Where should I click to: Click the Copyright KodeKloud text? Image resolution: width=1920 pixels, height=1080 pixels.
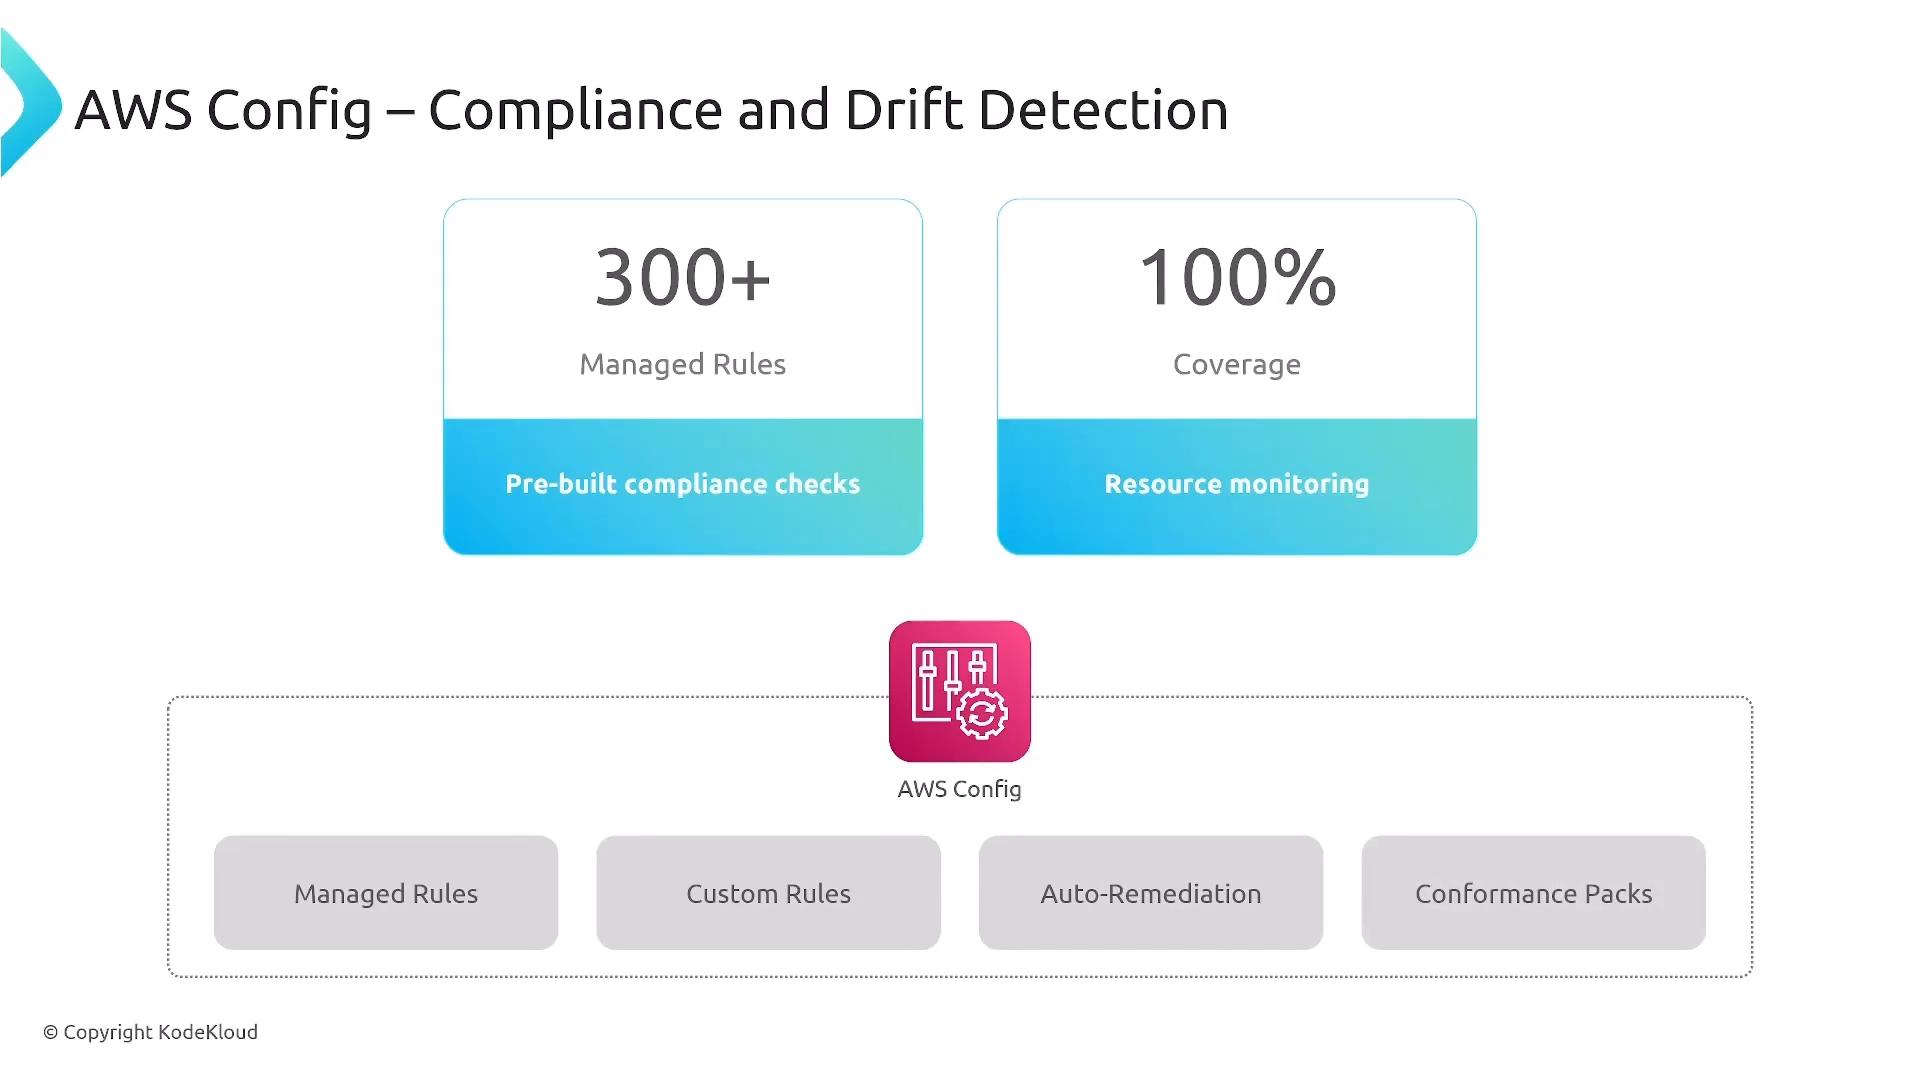[x=150, y=1032]
